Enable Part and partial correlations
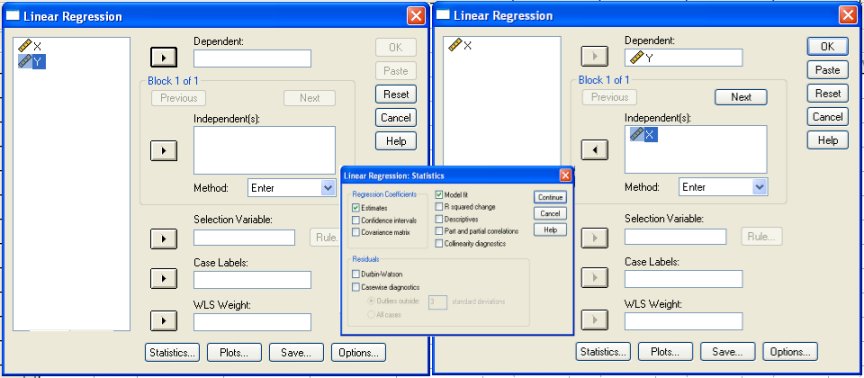Image resolution: width=864 pixels, height=378 pixels. point(439,231)
